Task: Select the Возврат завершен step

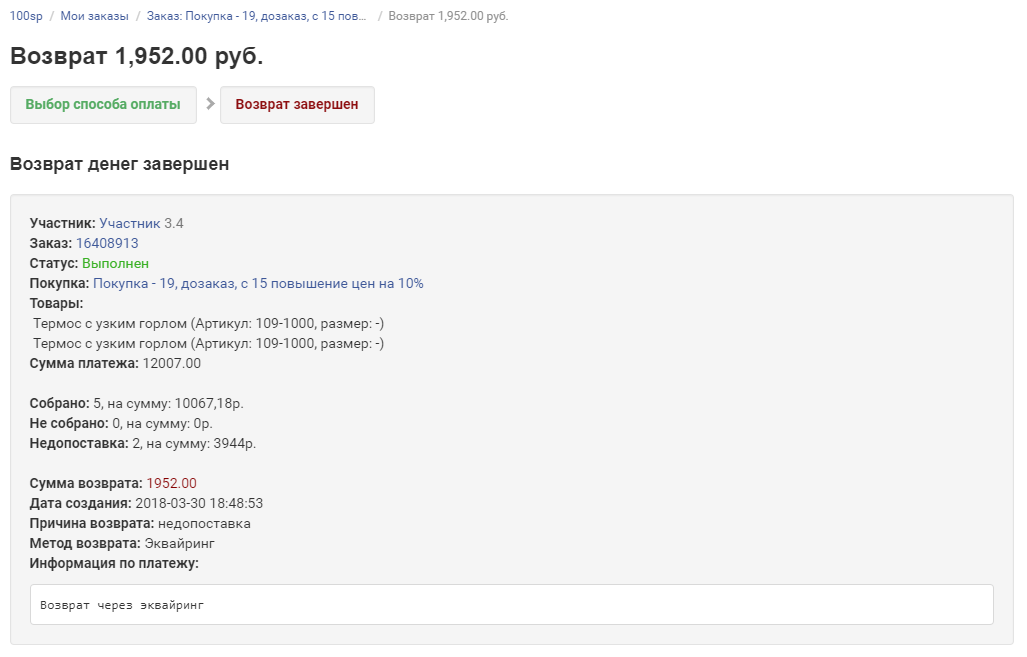Action: [297, 105]
